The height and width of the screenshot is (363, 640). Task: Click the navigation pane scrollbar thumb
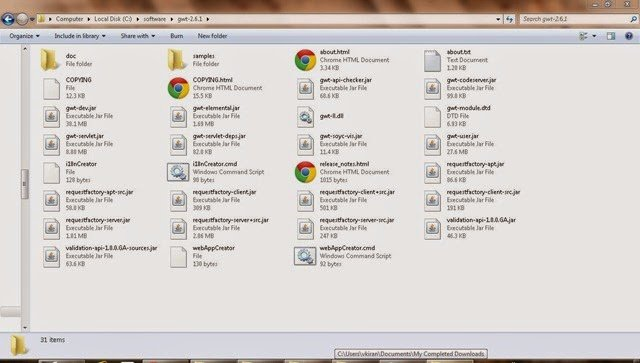click(x=25, y=184)
